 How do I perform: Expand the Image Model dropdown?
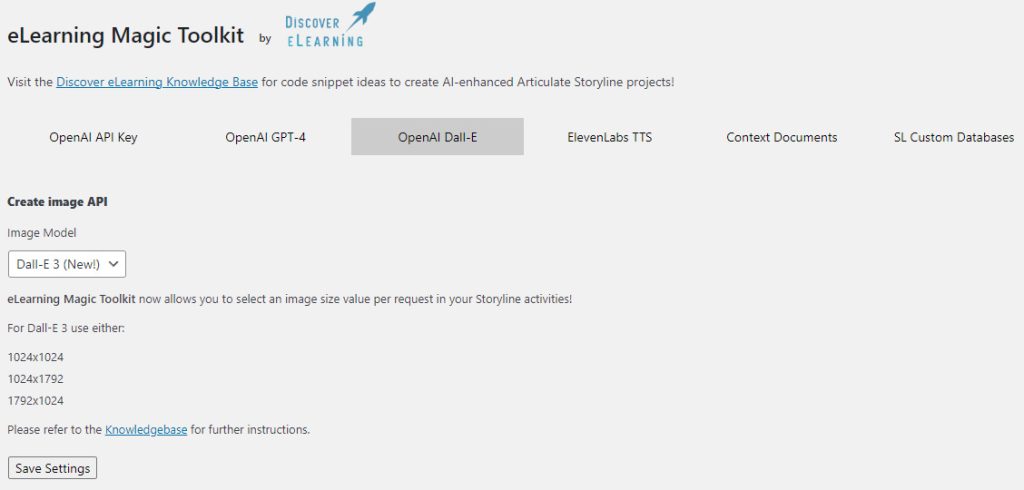[67, 264]
